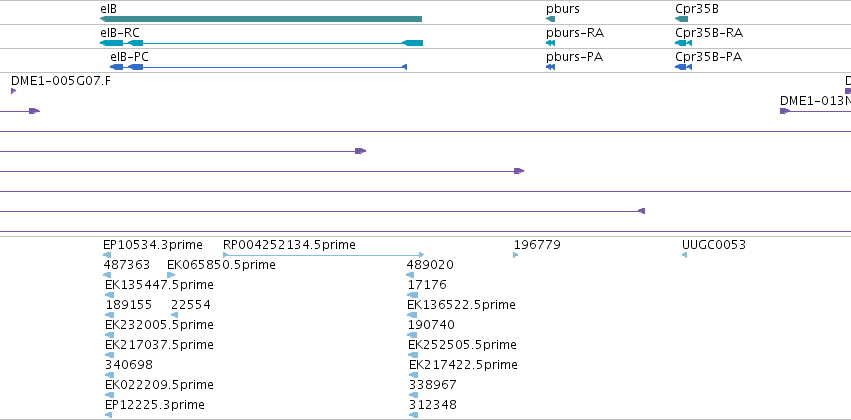Select the DME1-013N clone end marker
Screen dimensions: 851x420
click(785, 111)
